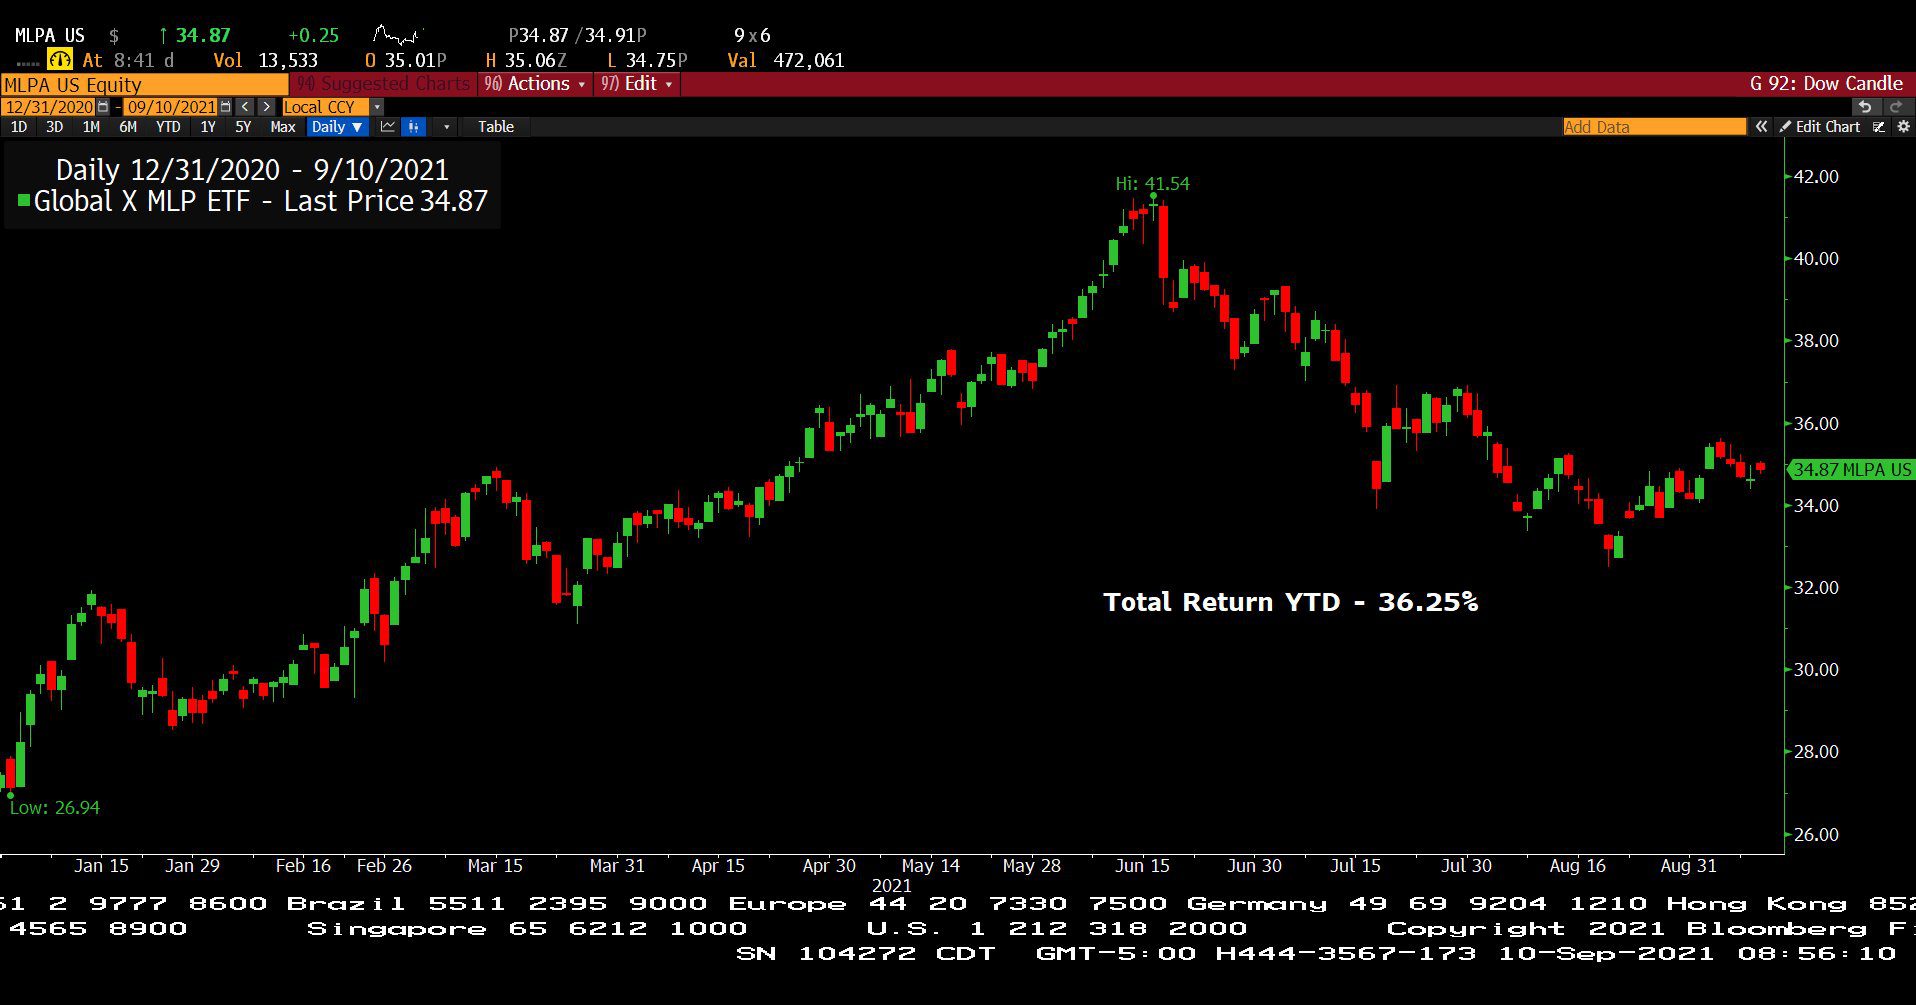
Task: Expand the chart style dropdown arrow
Action: point(446,127)
